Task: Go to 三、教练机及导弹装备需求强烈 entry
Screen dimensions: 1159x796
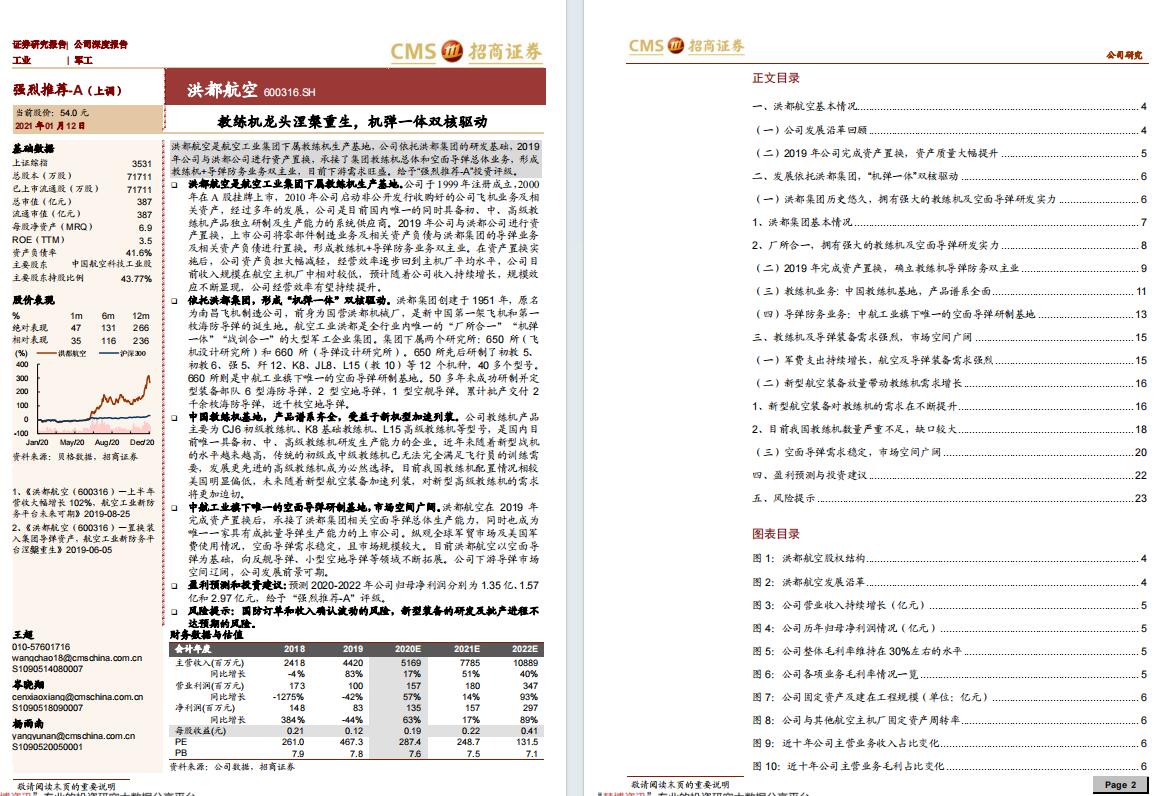Action: (949, 337)
